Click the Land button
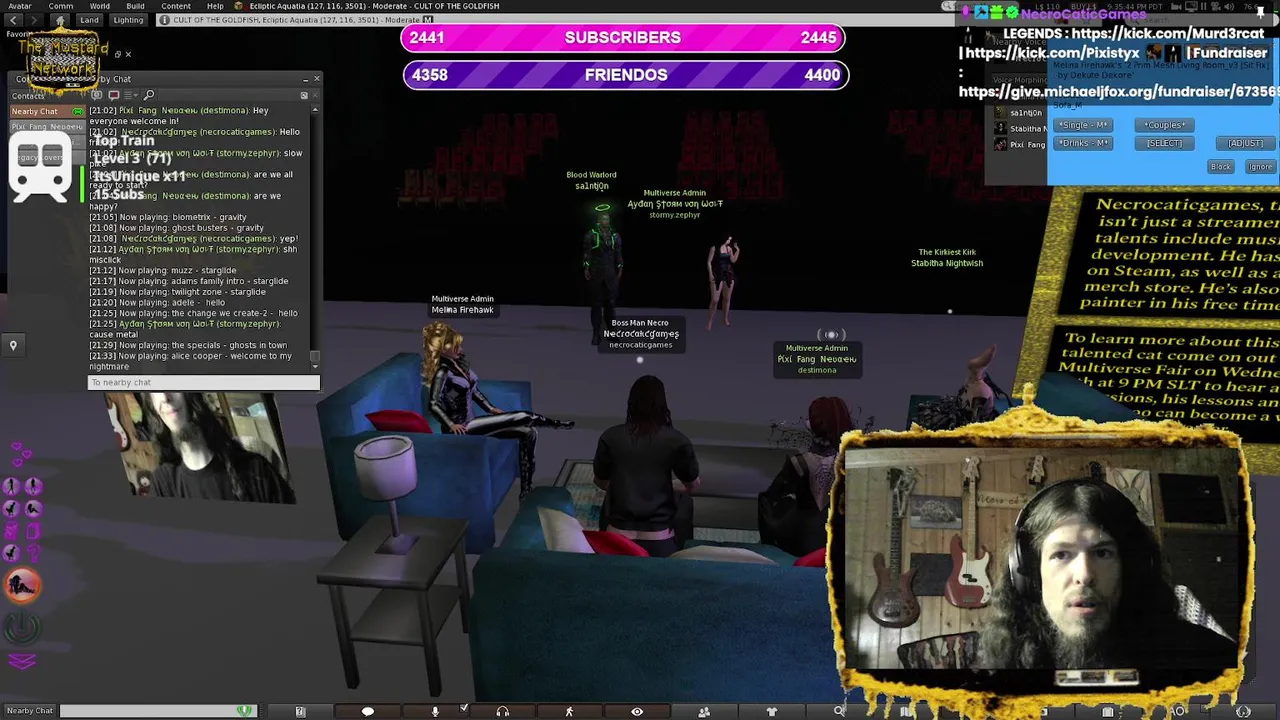This screenshot has height=720, width=1280. tap(90, 20)
